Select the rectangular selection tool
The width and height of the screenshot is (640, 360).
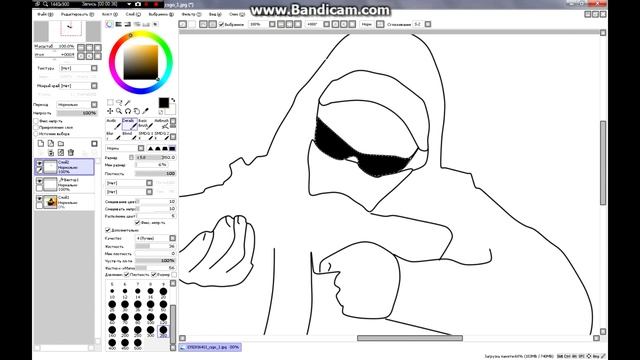(x=110, y=102)
